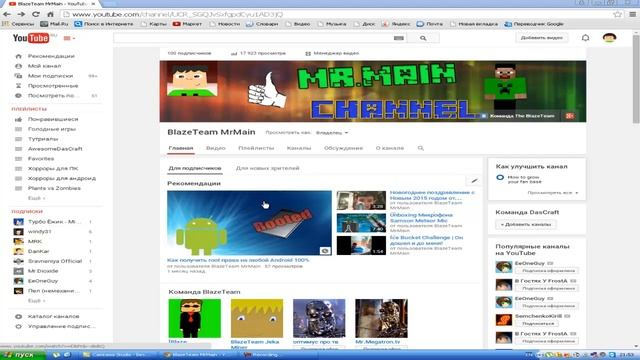Select the Для подписчиков view

(195, 168)
